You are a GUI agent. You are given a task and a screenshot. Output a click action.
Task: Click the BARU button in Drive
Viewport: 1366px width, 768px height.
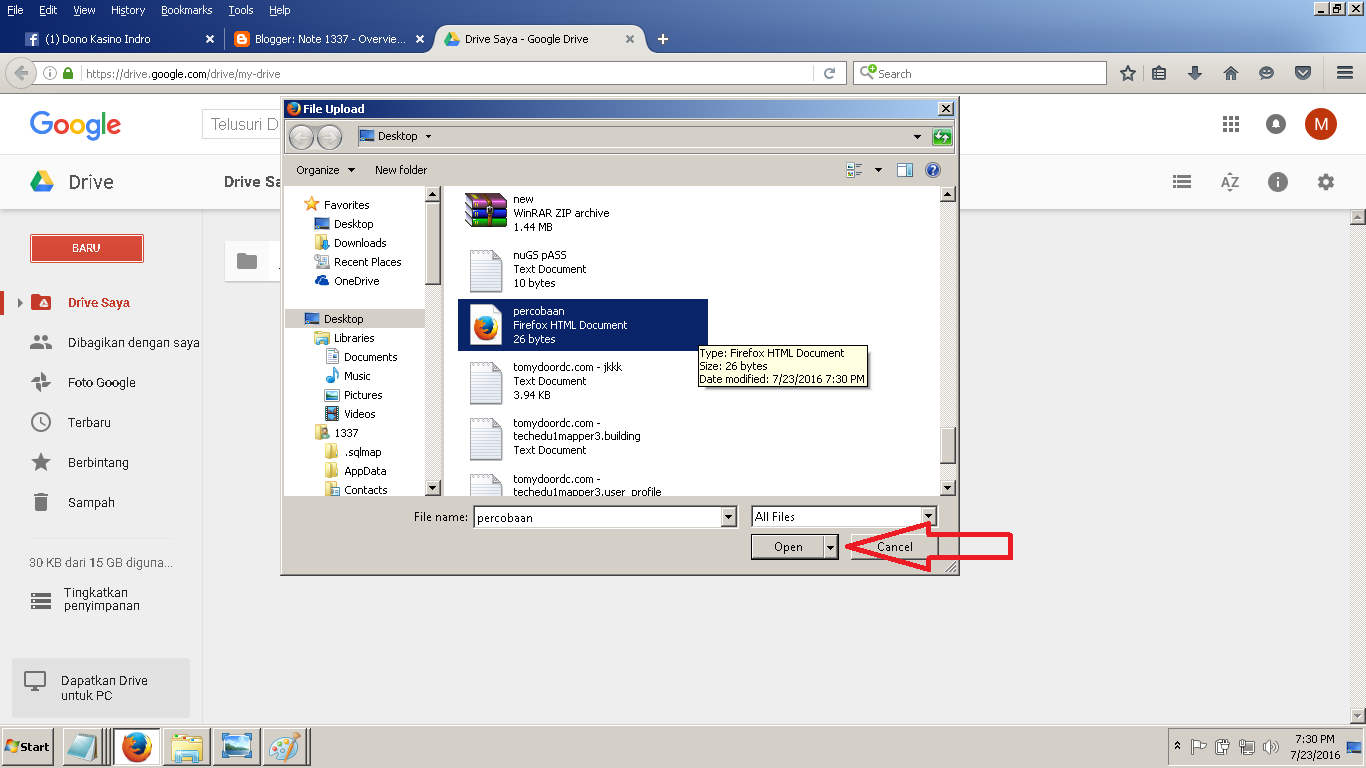86,248
